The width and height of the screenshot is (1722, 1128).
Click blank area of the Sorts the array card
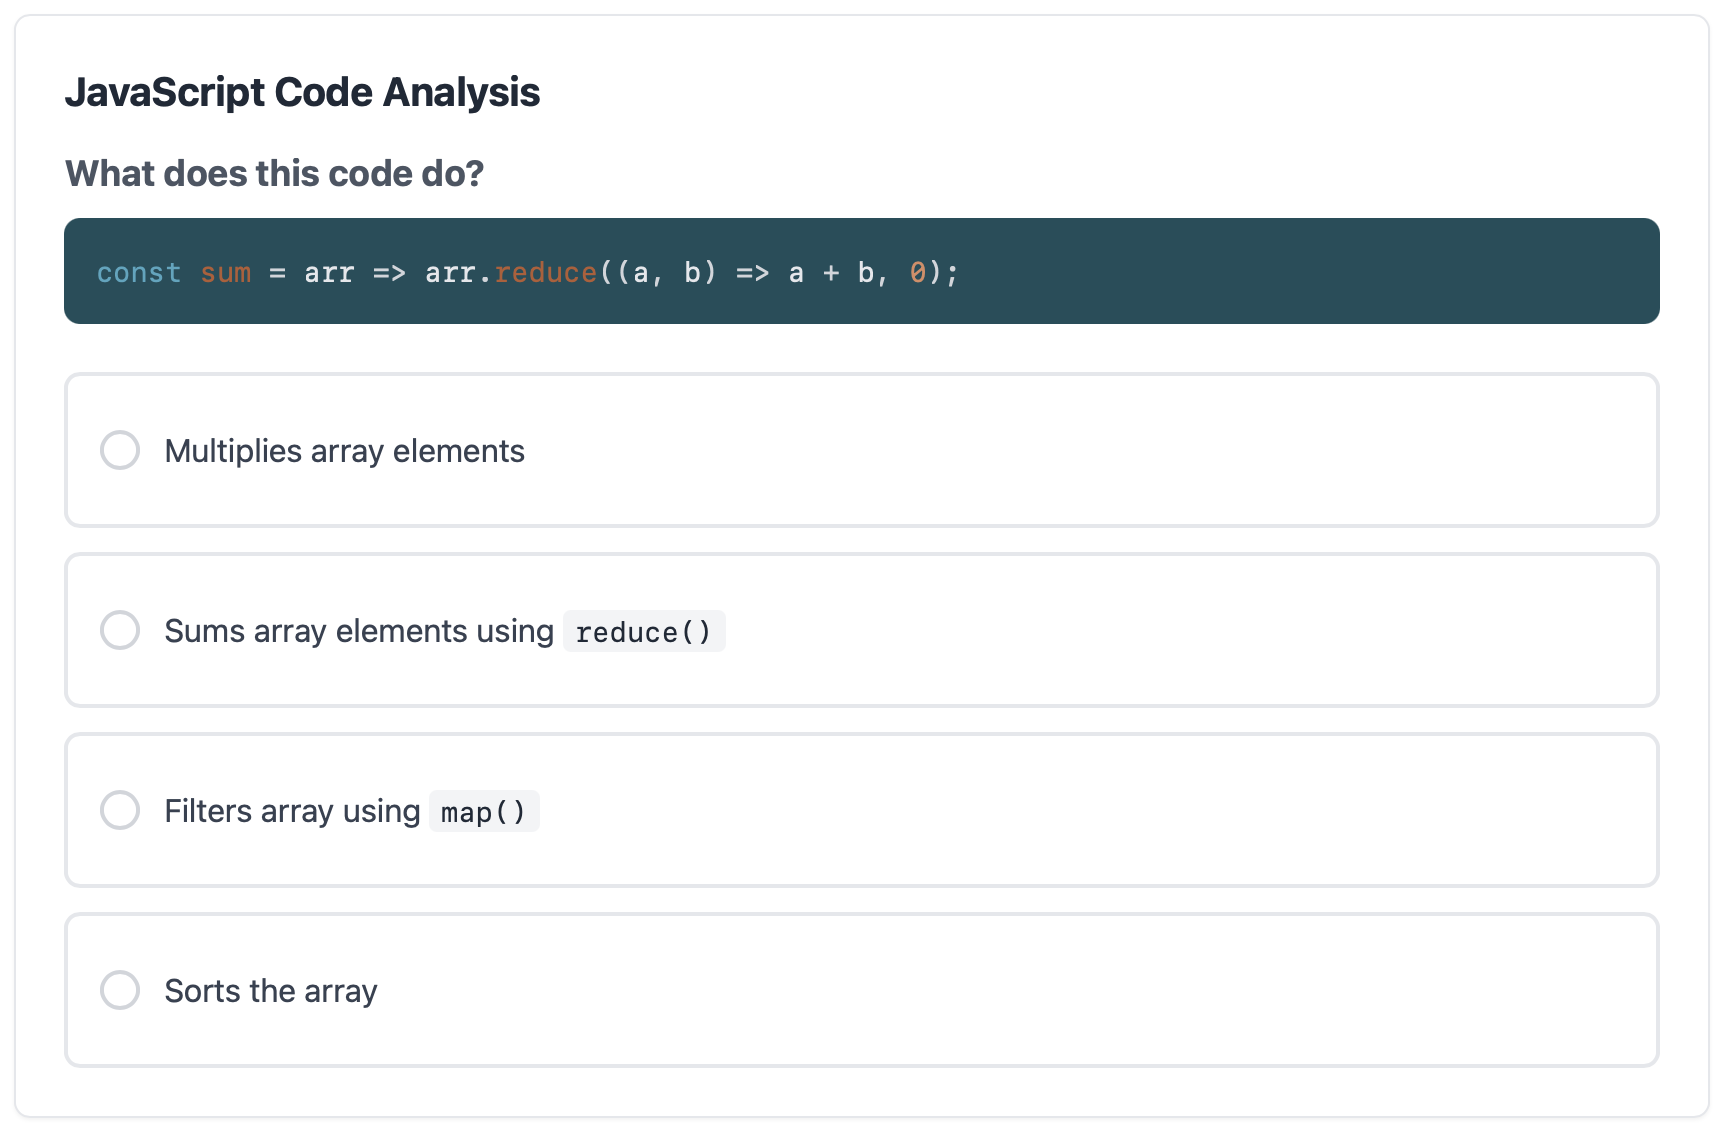coord(1000,990)
